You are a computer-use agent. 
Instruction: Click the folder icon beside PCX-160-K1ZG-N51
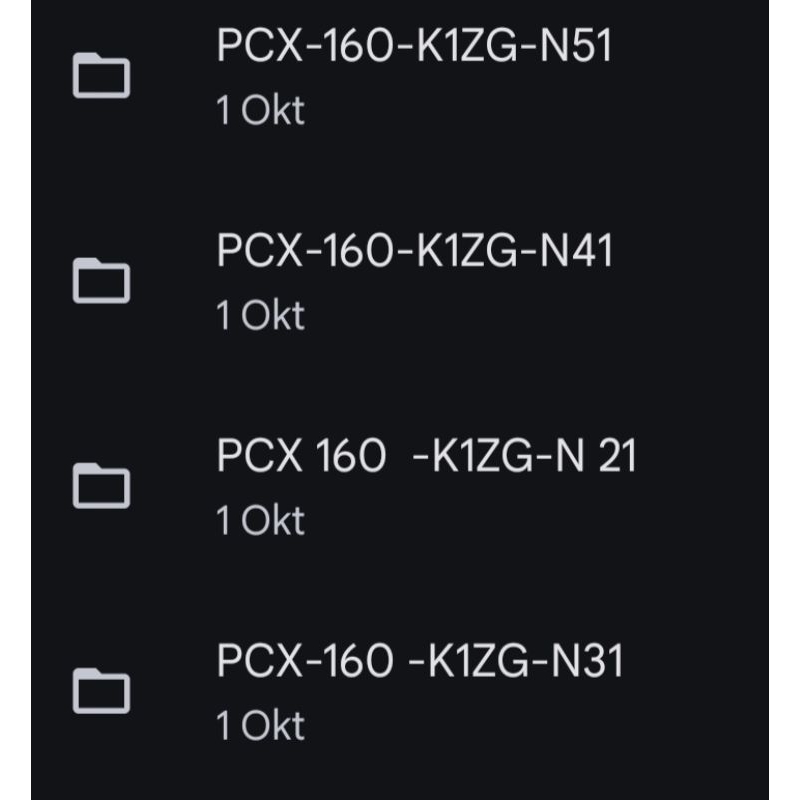point(101,72)
